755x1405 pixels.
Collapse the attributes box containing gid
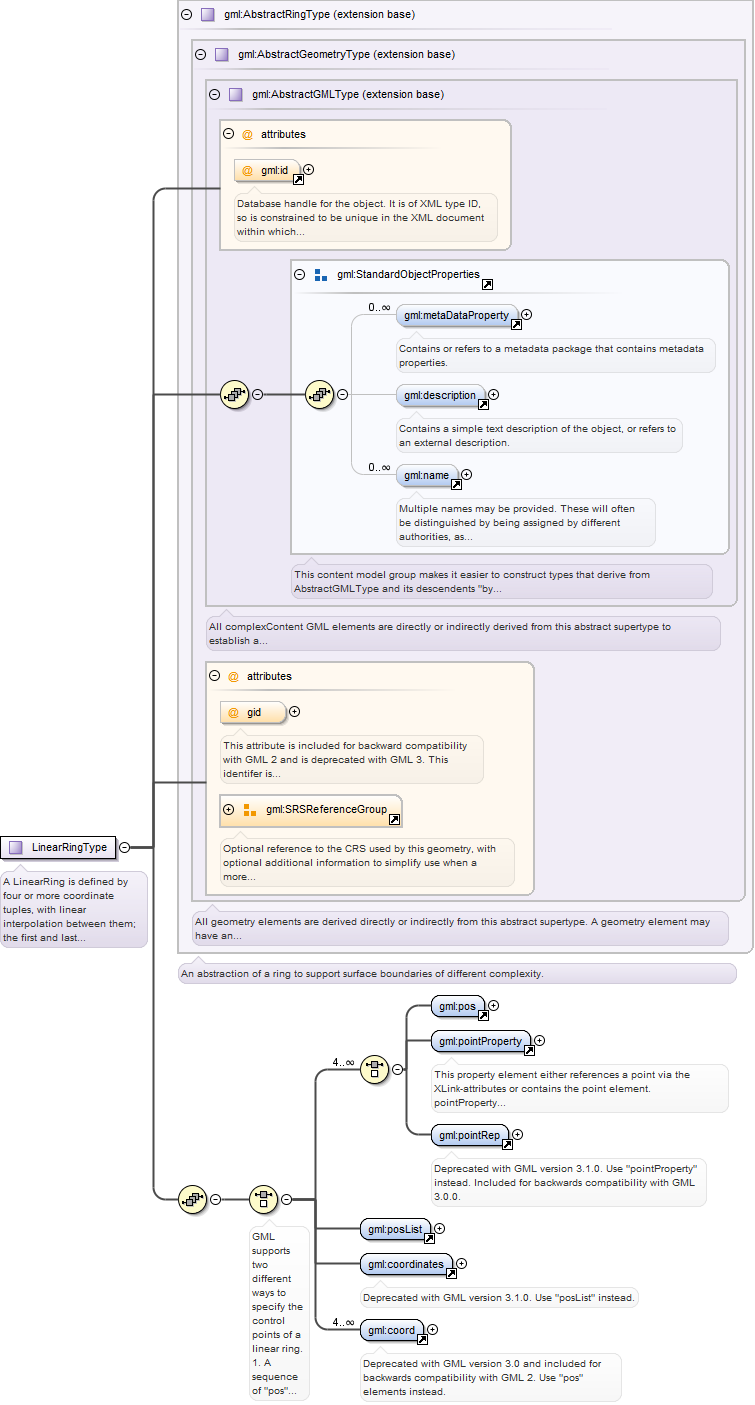tap(214, 676)
